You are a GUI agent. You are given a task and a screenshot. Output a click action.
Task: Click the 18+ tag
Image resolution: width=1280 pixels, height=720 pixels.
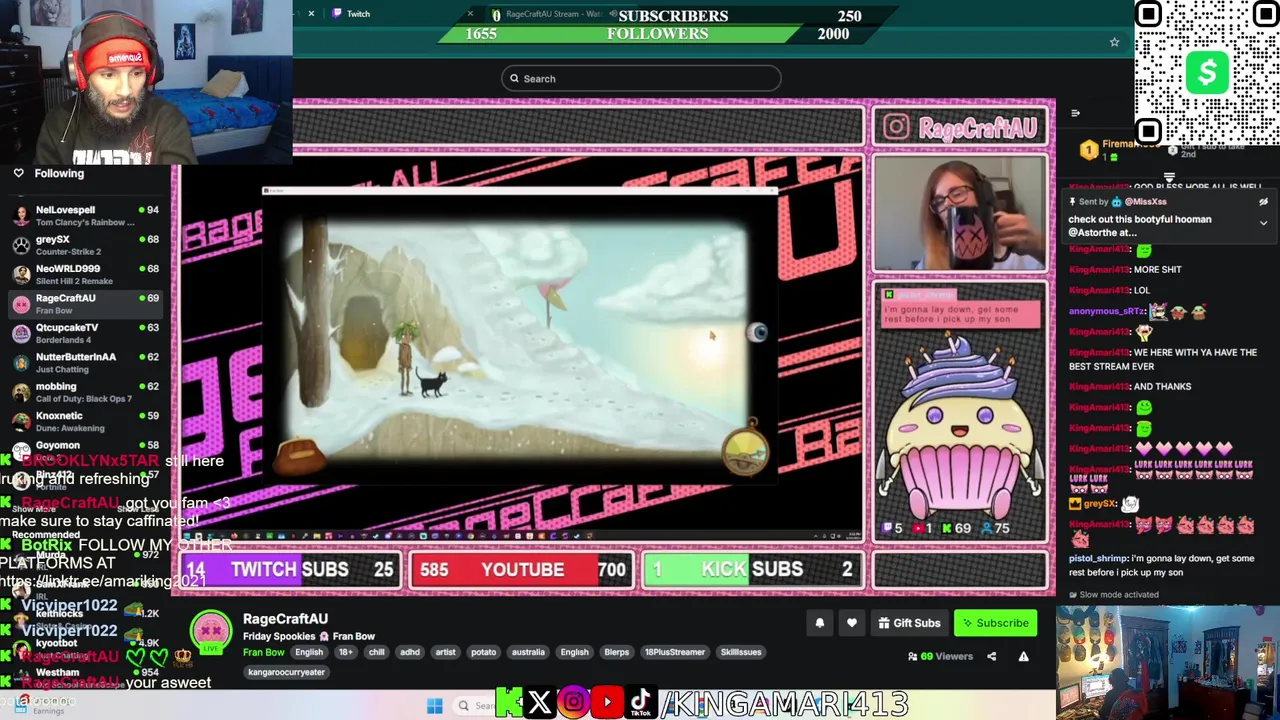point(345,652)
